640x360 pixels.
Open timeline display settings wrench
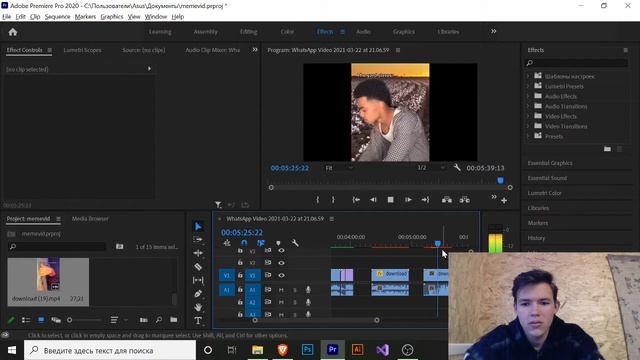[x=295, y=243]
